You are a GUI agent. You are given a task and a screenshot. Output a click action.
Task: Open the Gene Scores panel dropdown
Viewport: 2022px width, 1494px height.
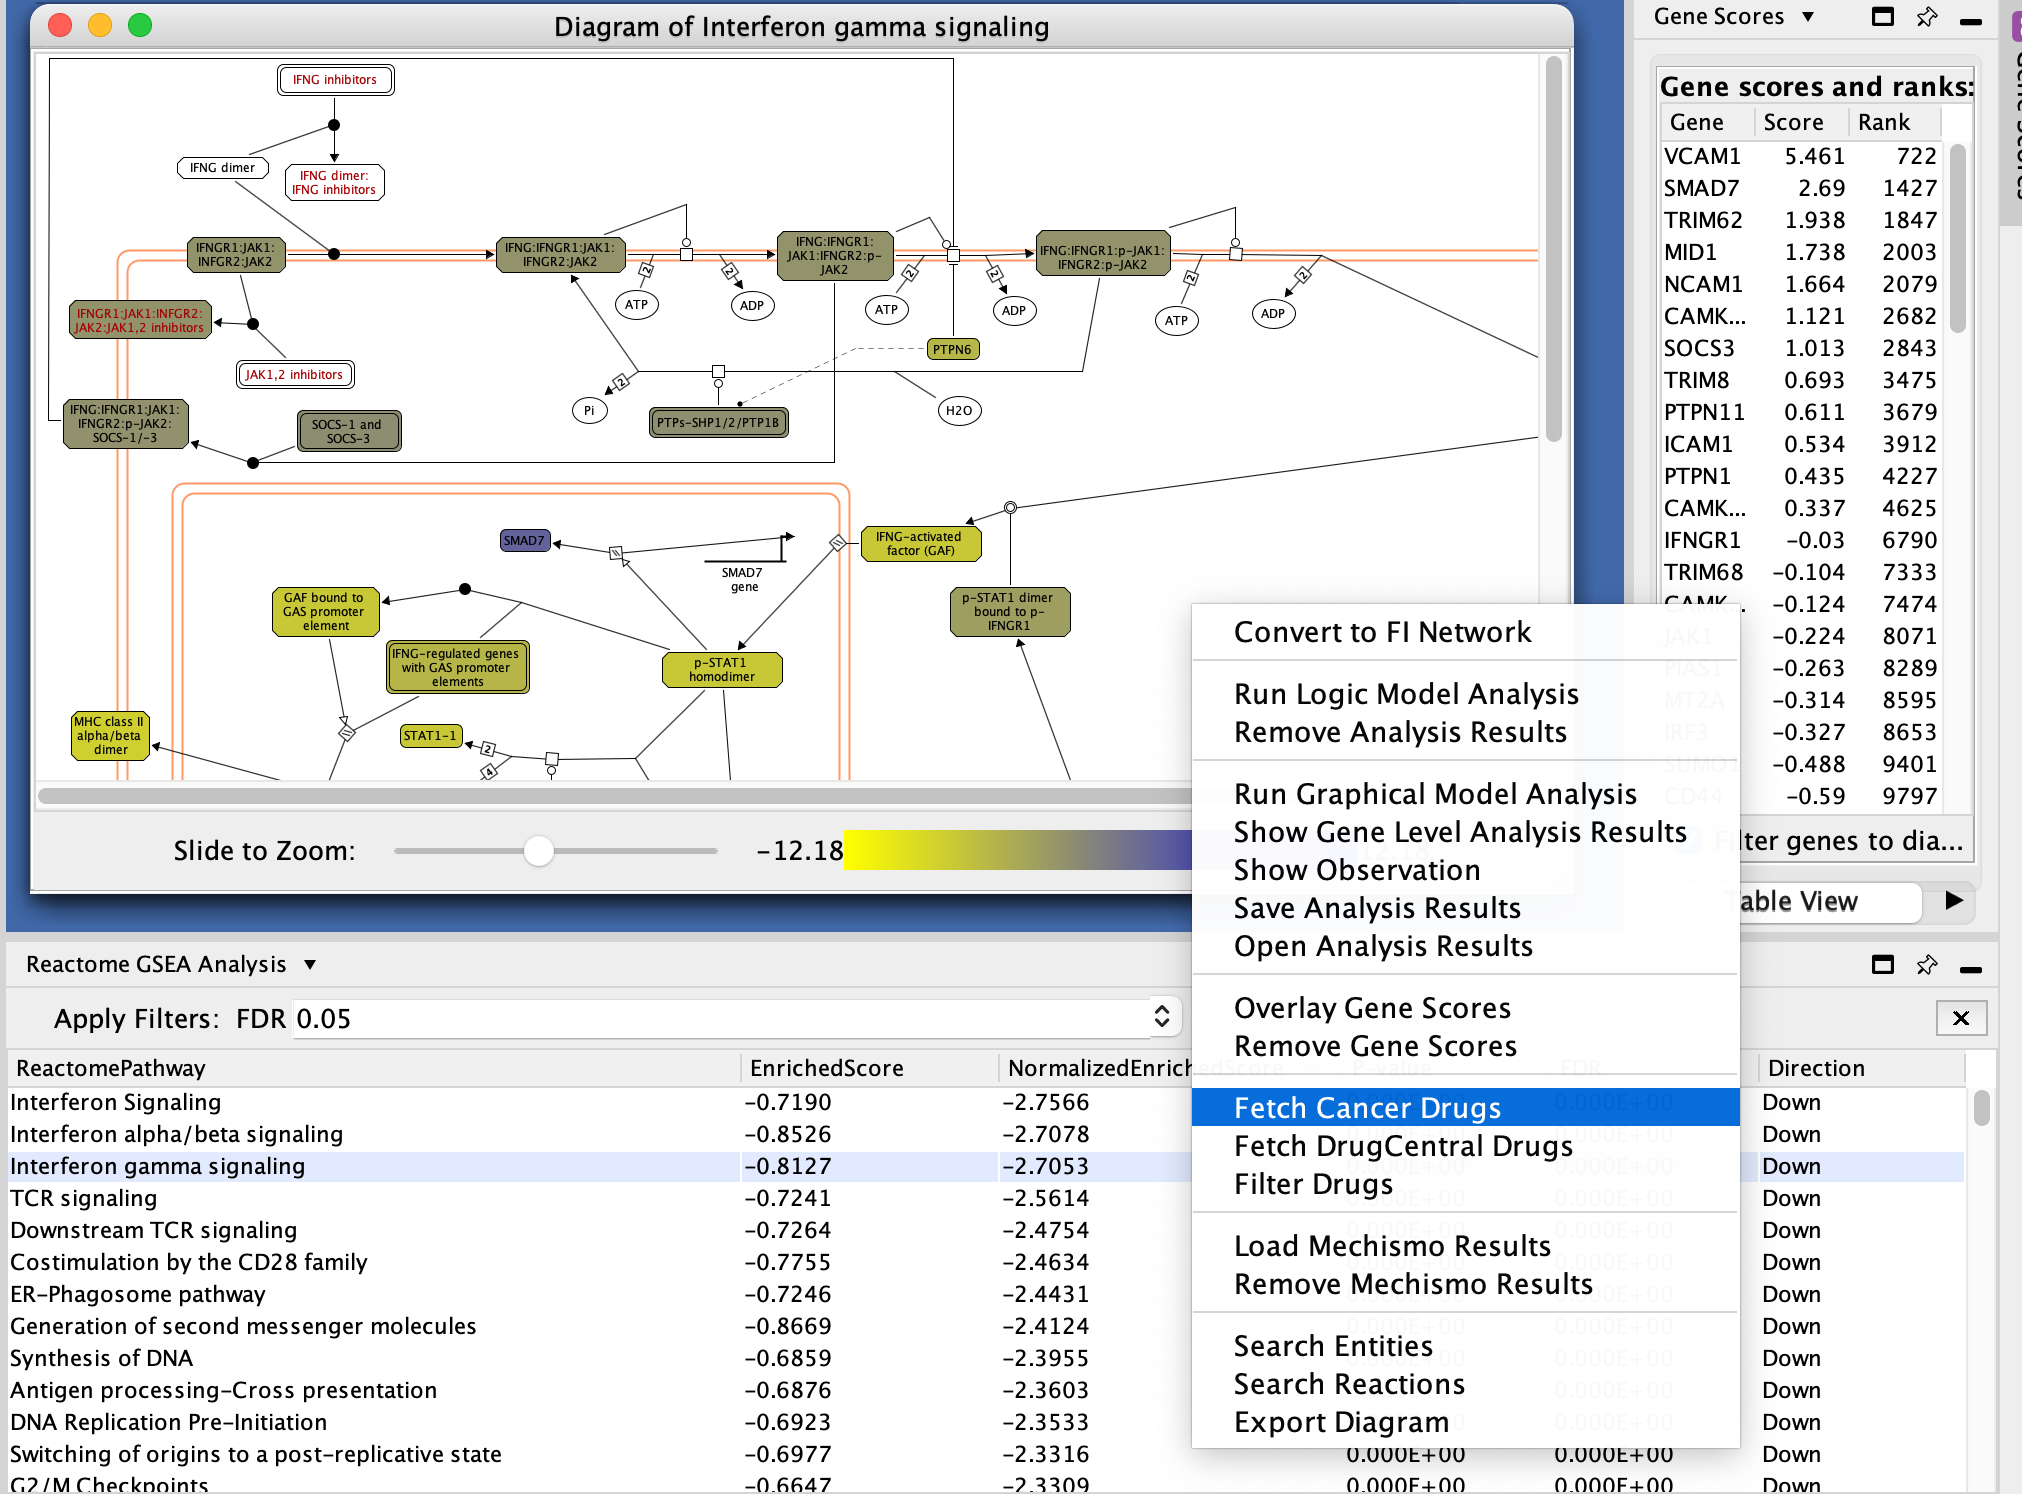pos(1808,17)
